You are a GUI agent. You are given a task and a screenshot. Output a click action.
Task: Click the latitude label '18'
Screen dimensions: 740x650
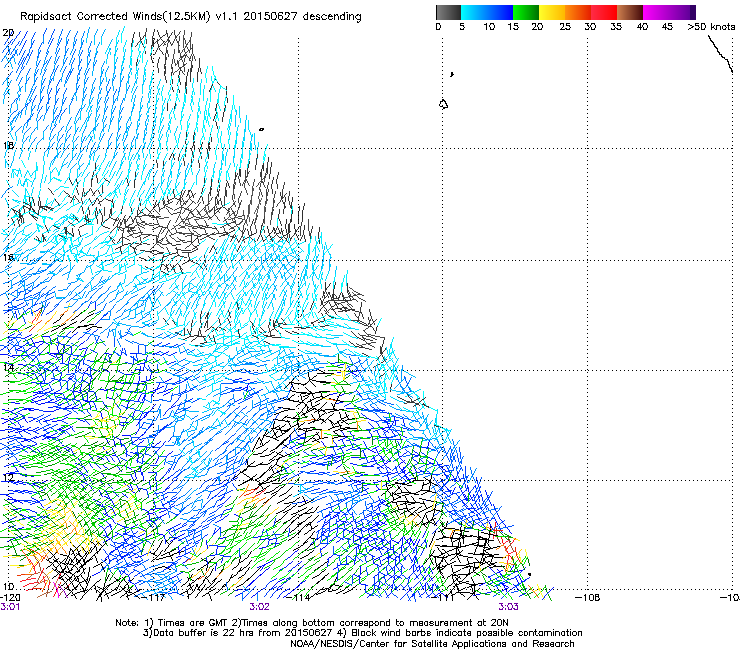8,145
